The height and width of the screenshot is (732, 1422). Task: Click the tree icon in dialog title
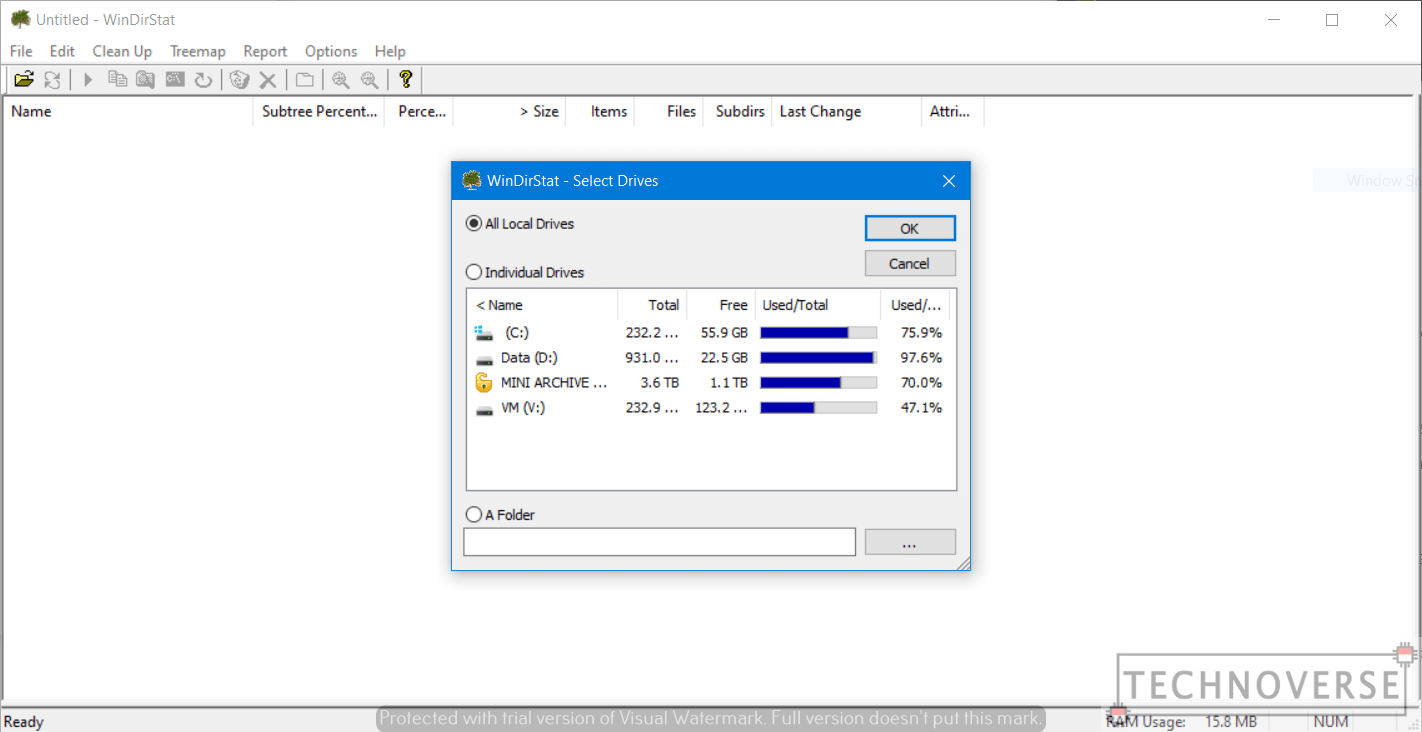[472, 181]
